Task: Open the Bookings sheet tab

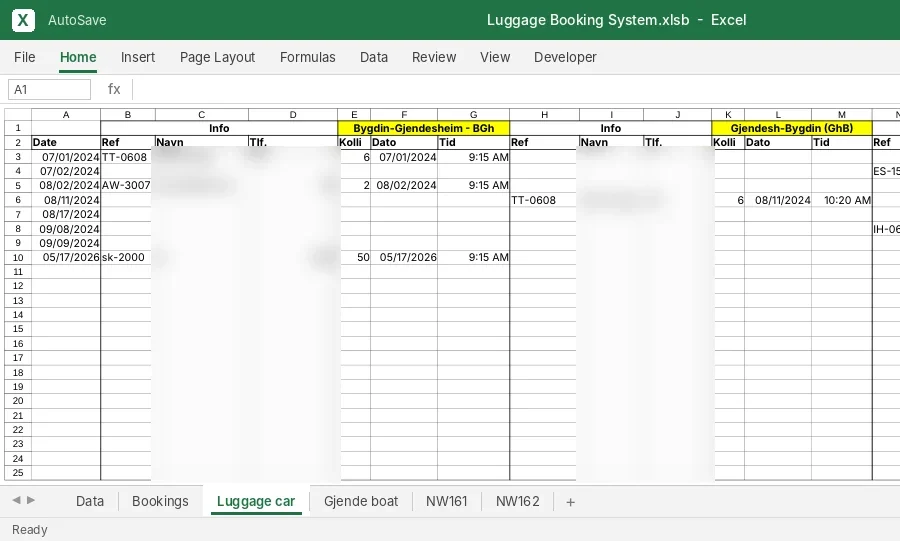Action: click(160, 501)
